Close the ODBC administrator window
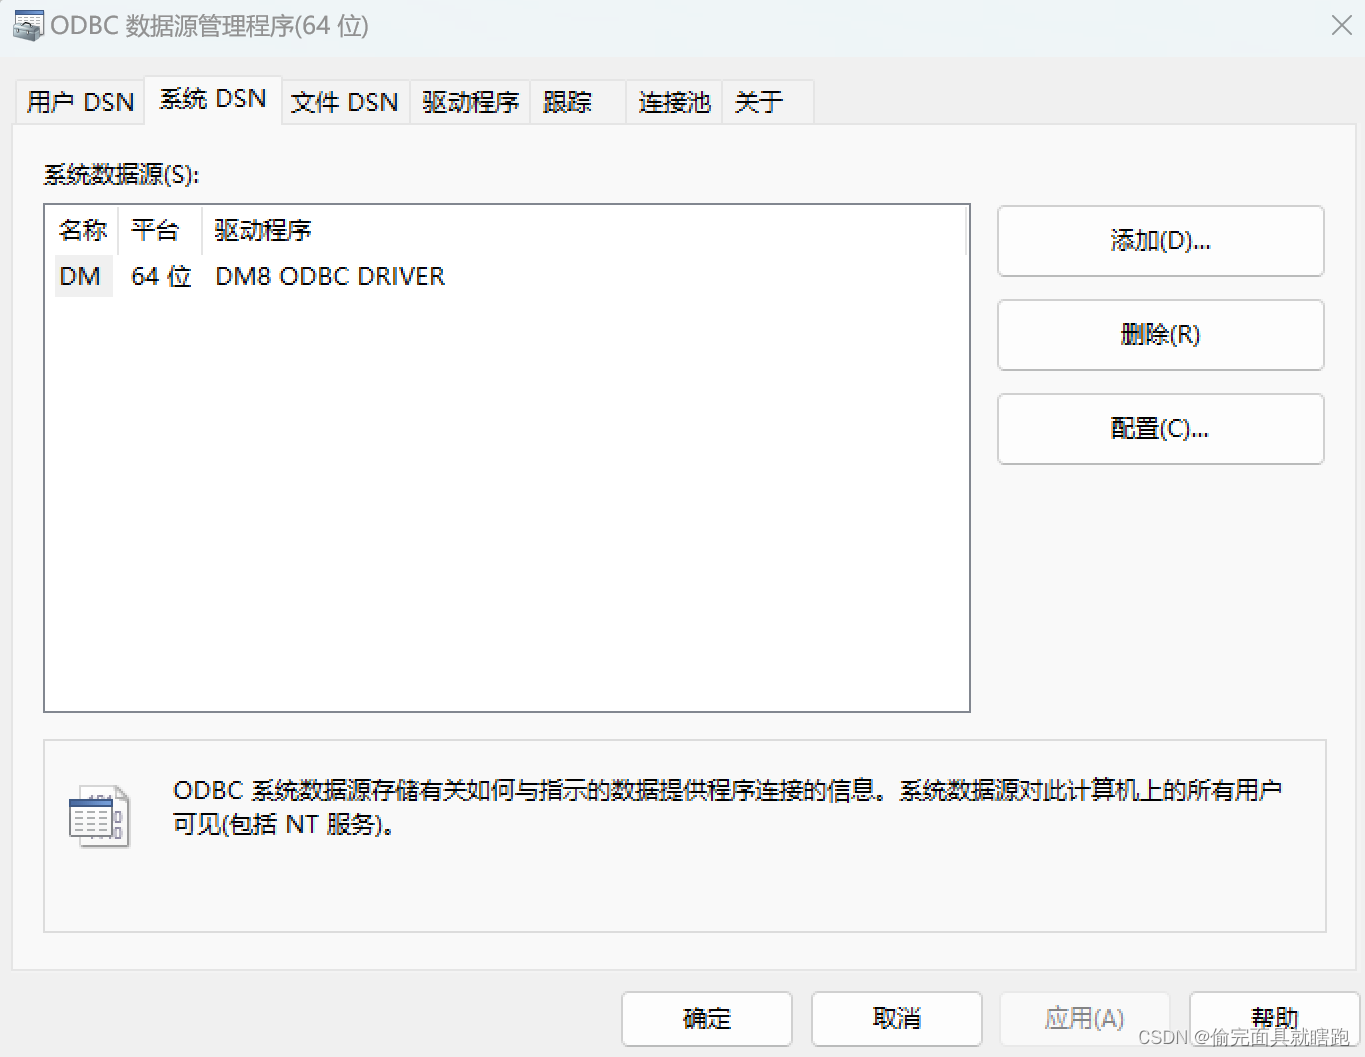Screen dimensions: 1365x1057 1342,25
